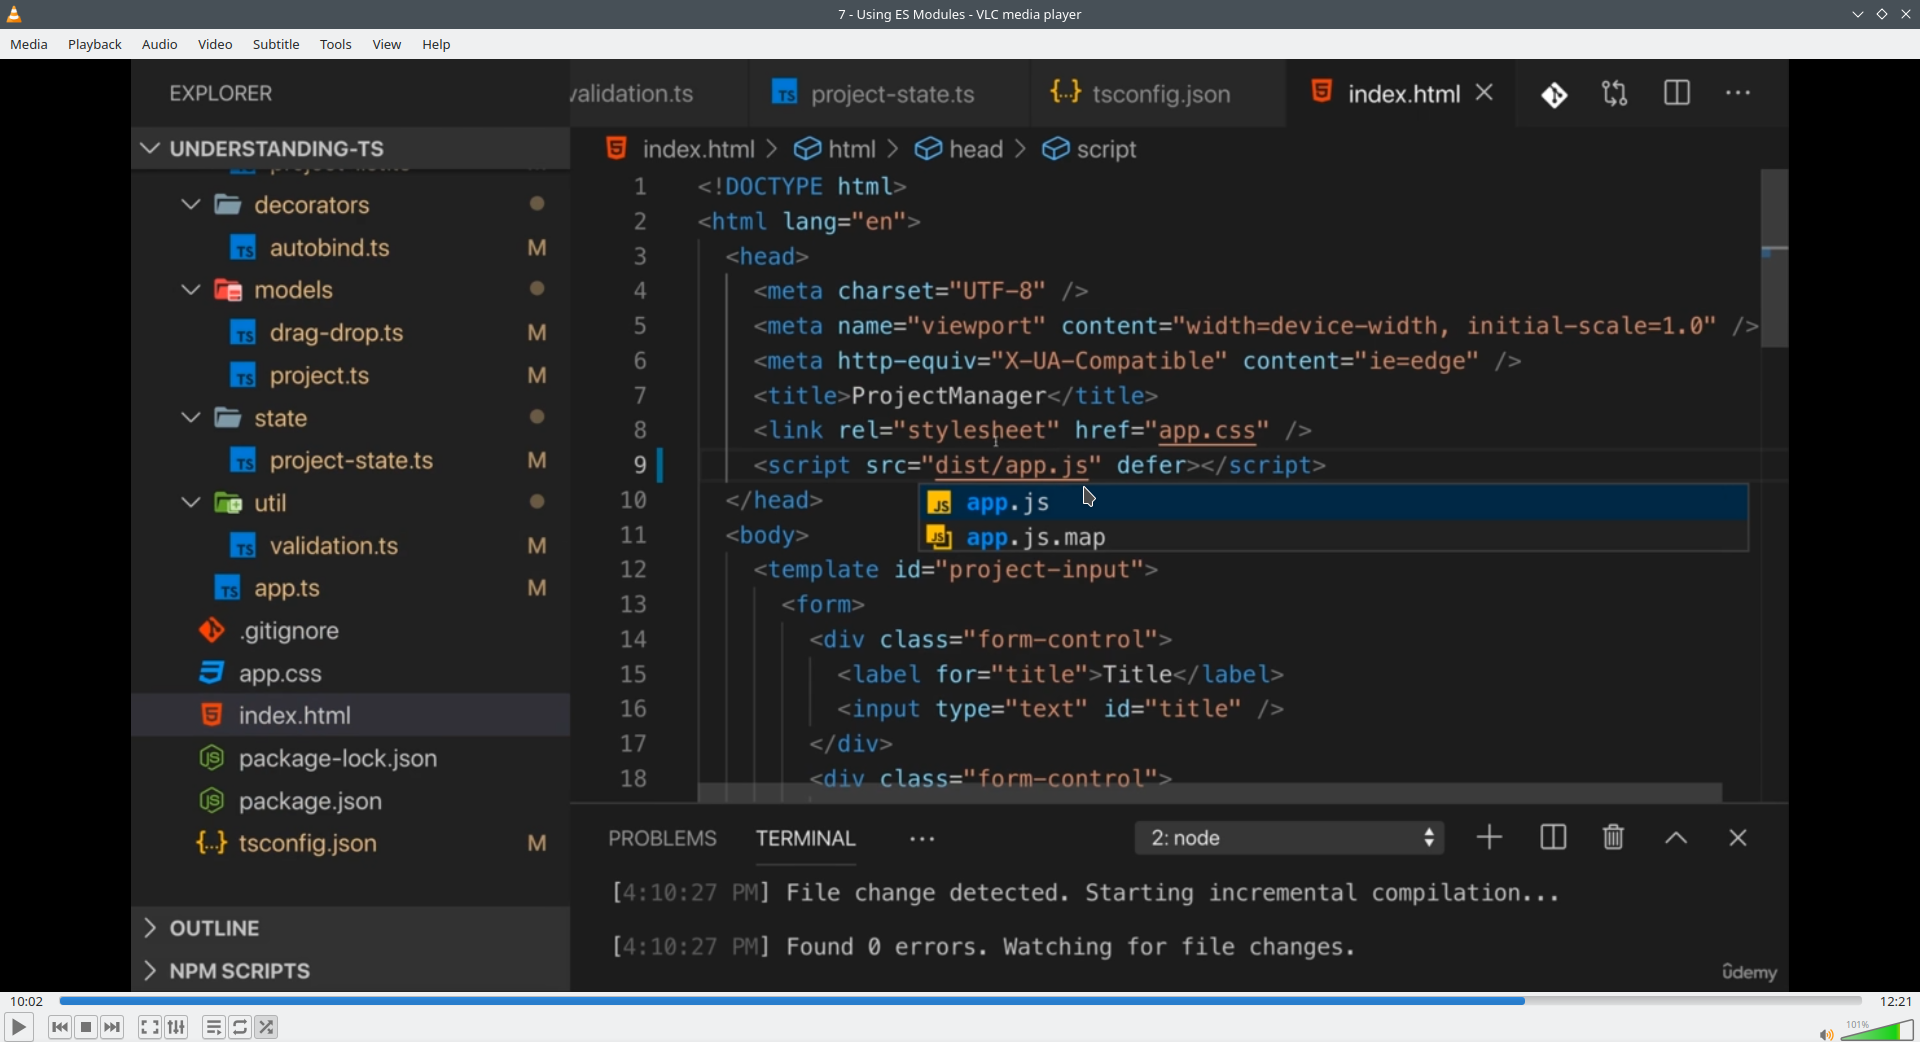Collapse the models folder
Viewport: 1920px width, 1042px height.
pos(350,290)
